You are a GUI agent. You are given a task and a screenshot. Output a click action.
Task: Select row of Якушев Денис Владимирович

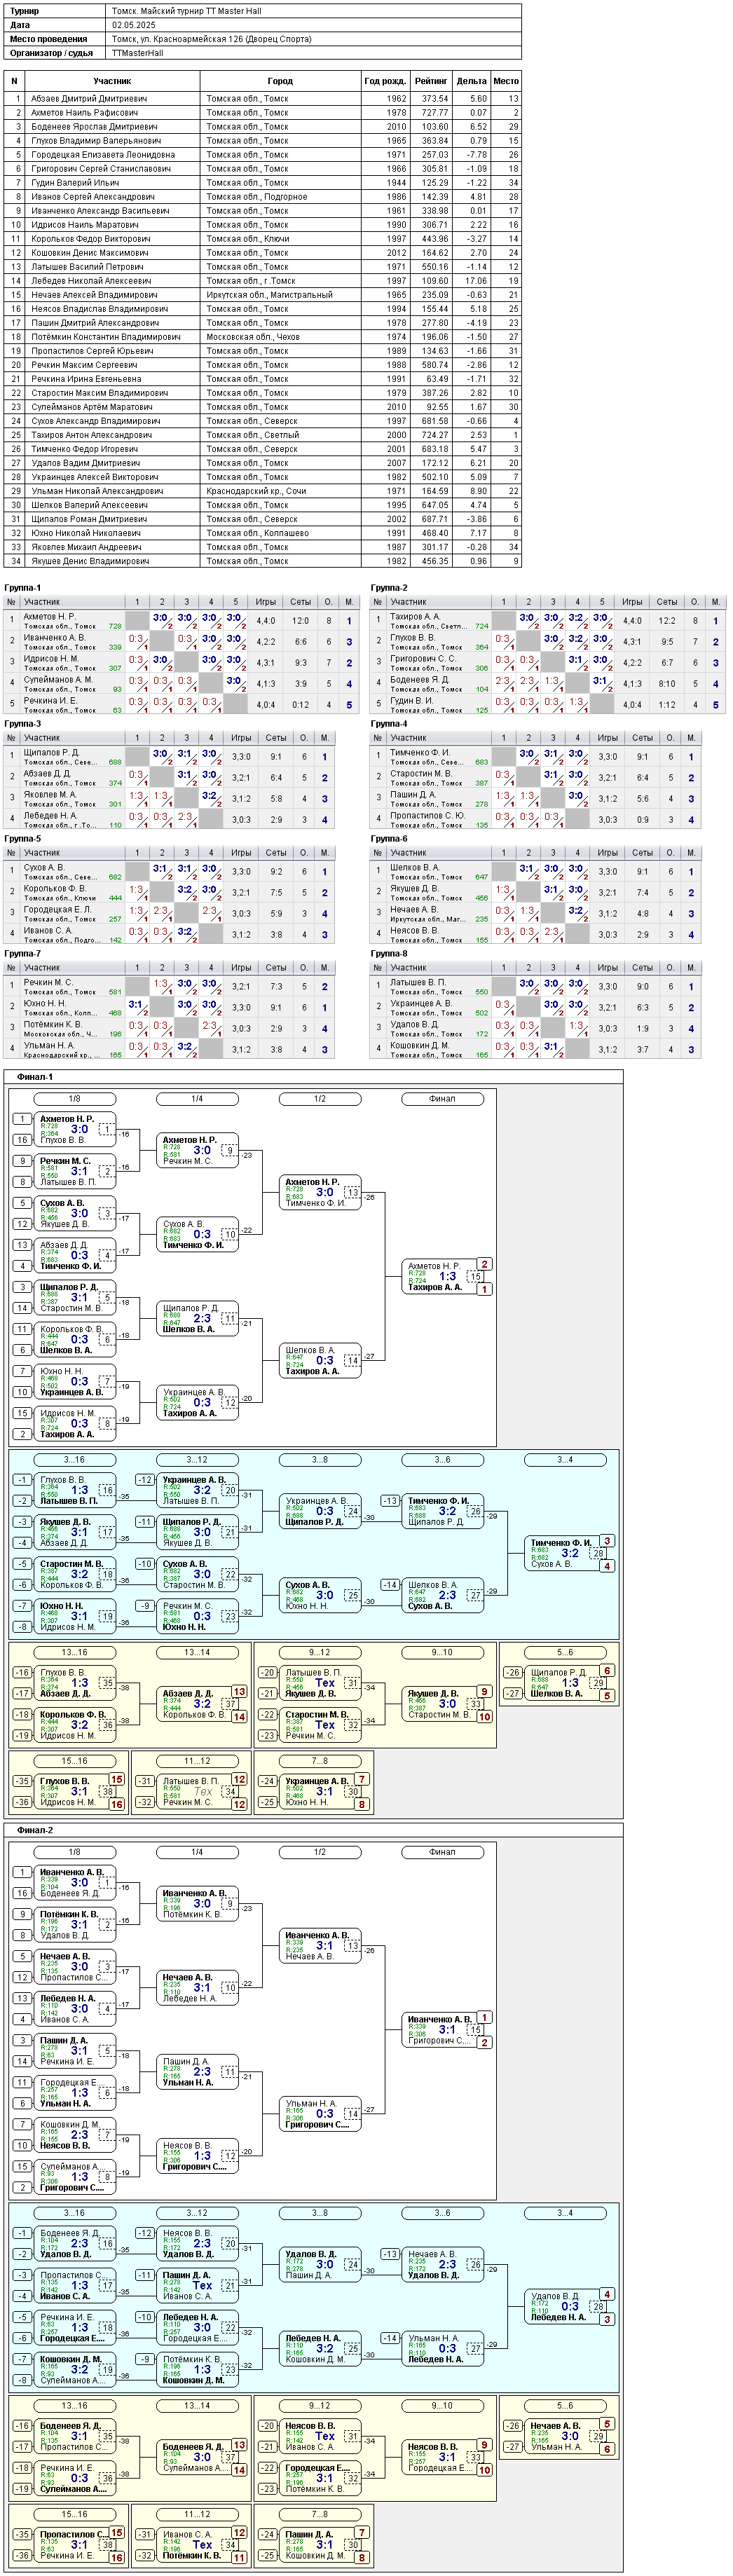[262, 561]
